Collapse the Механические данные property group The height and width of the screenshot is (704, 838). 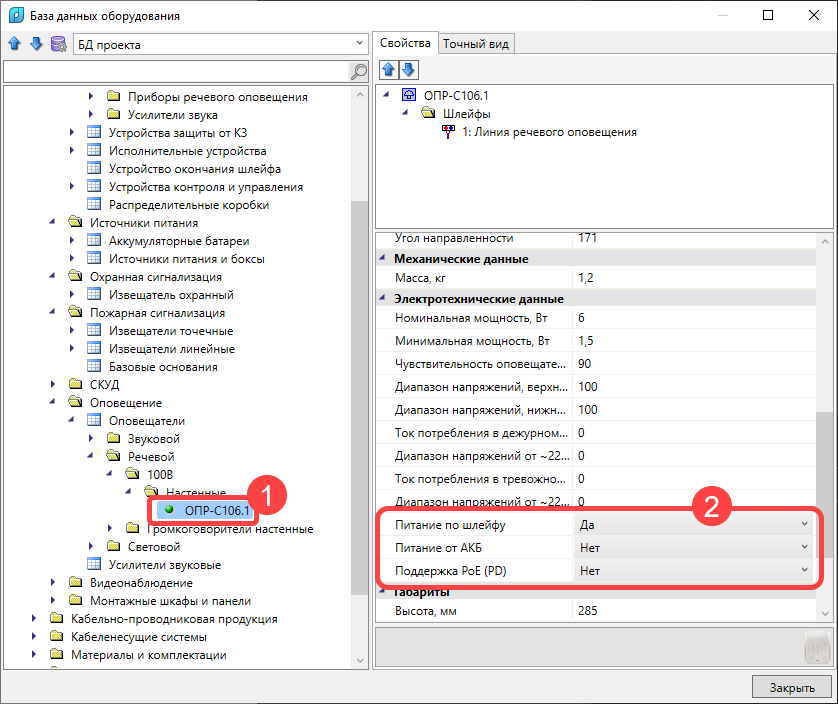pos(385,259)
